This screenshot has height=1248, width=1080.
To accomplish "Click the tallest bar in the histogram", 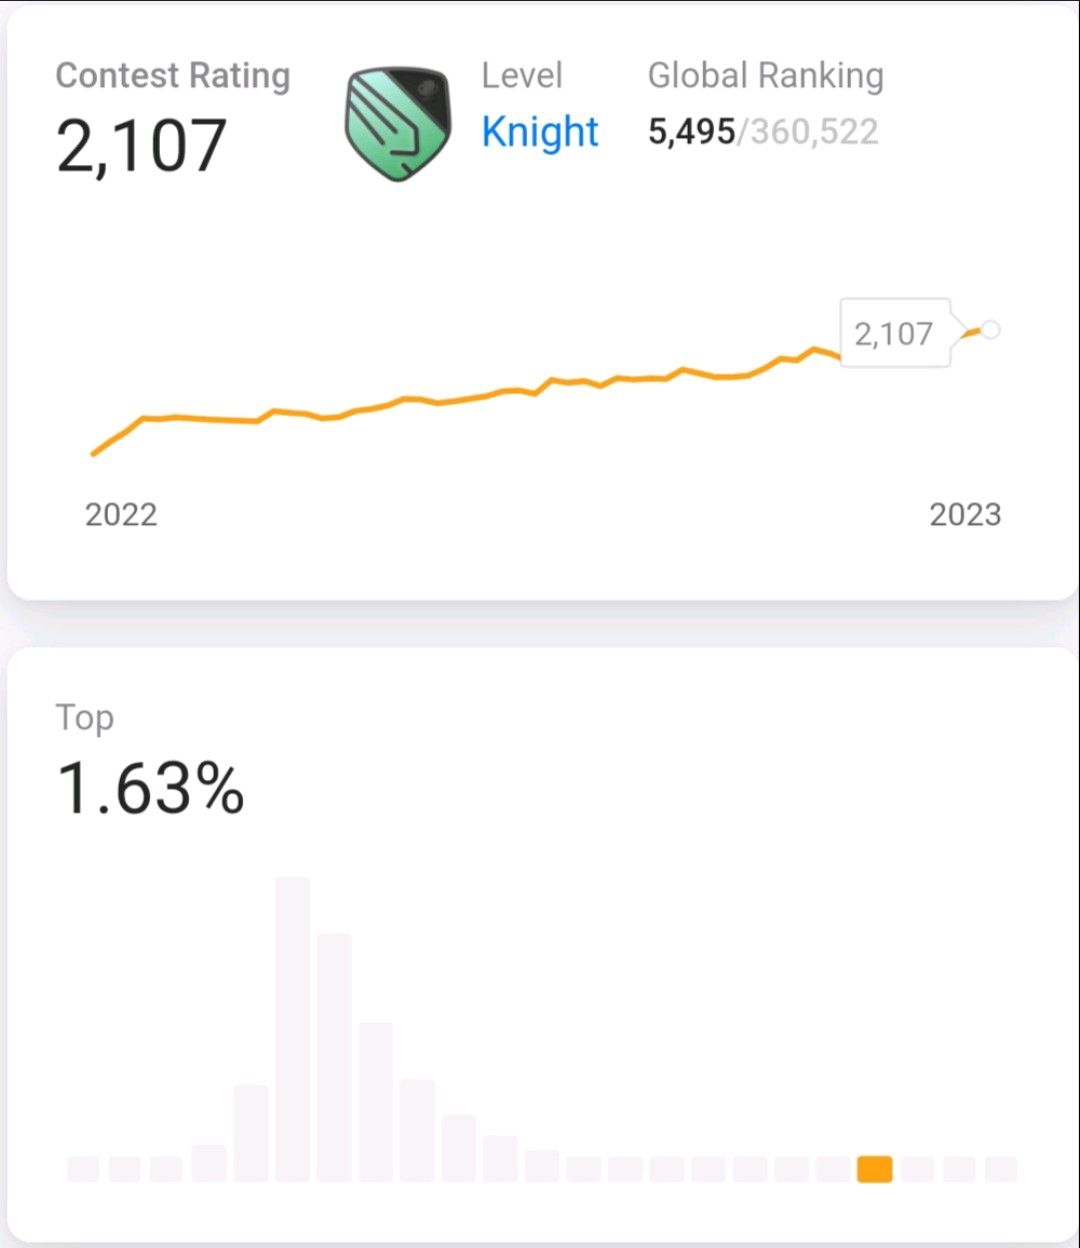I will 292,1028.
